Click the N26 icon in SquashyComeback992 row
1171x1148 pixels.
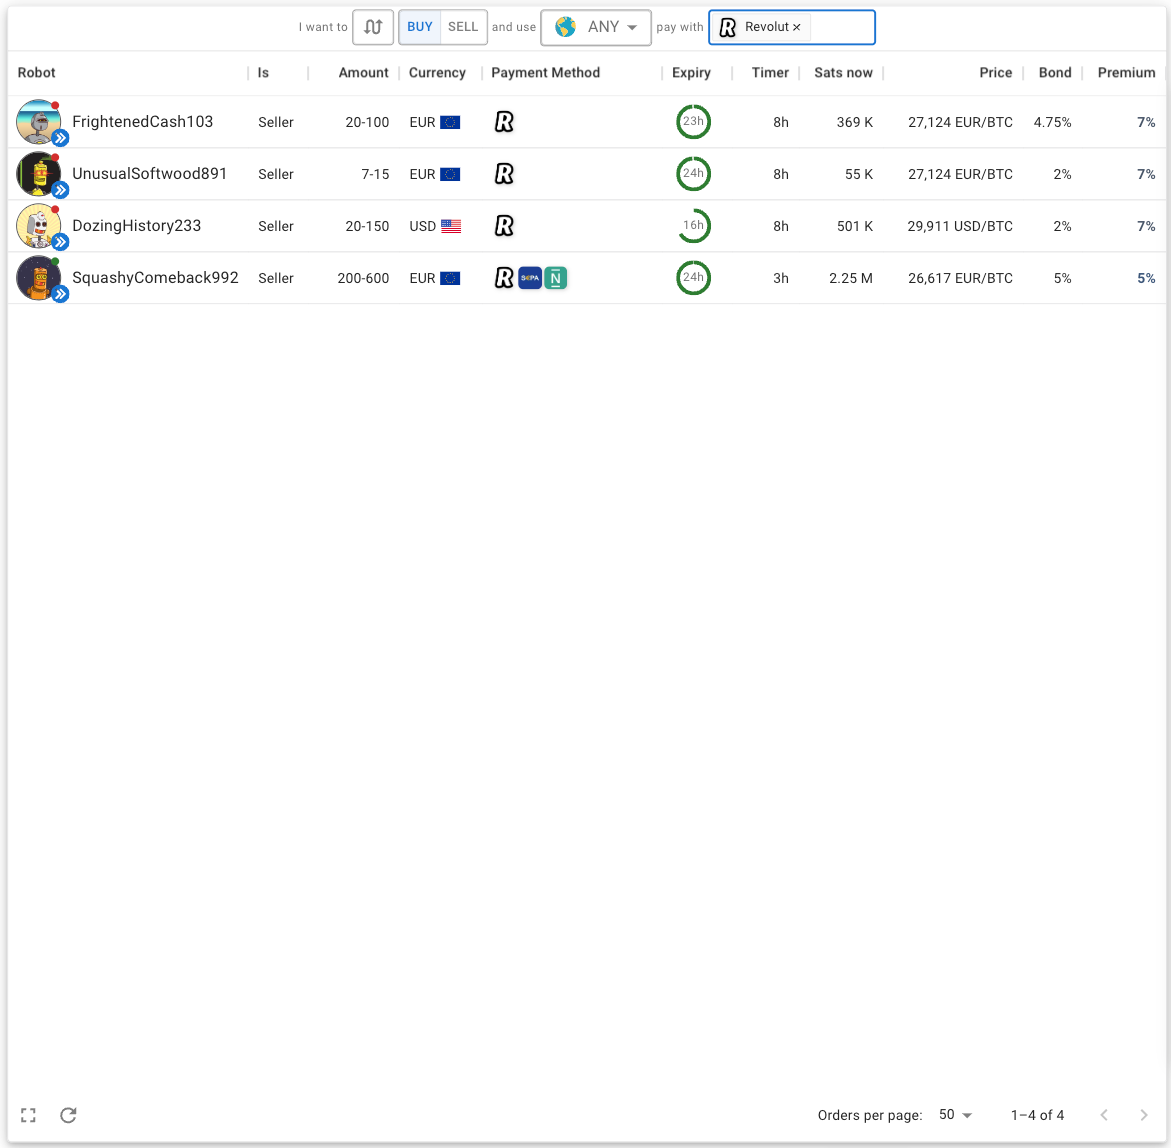[x=556, y=278]
